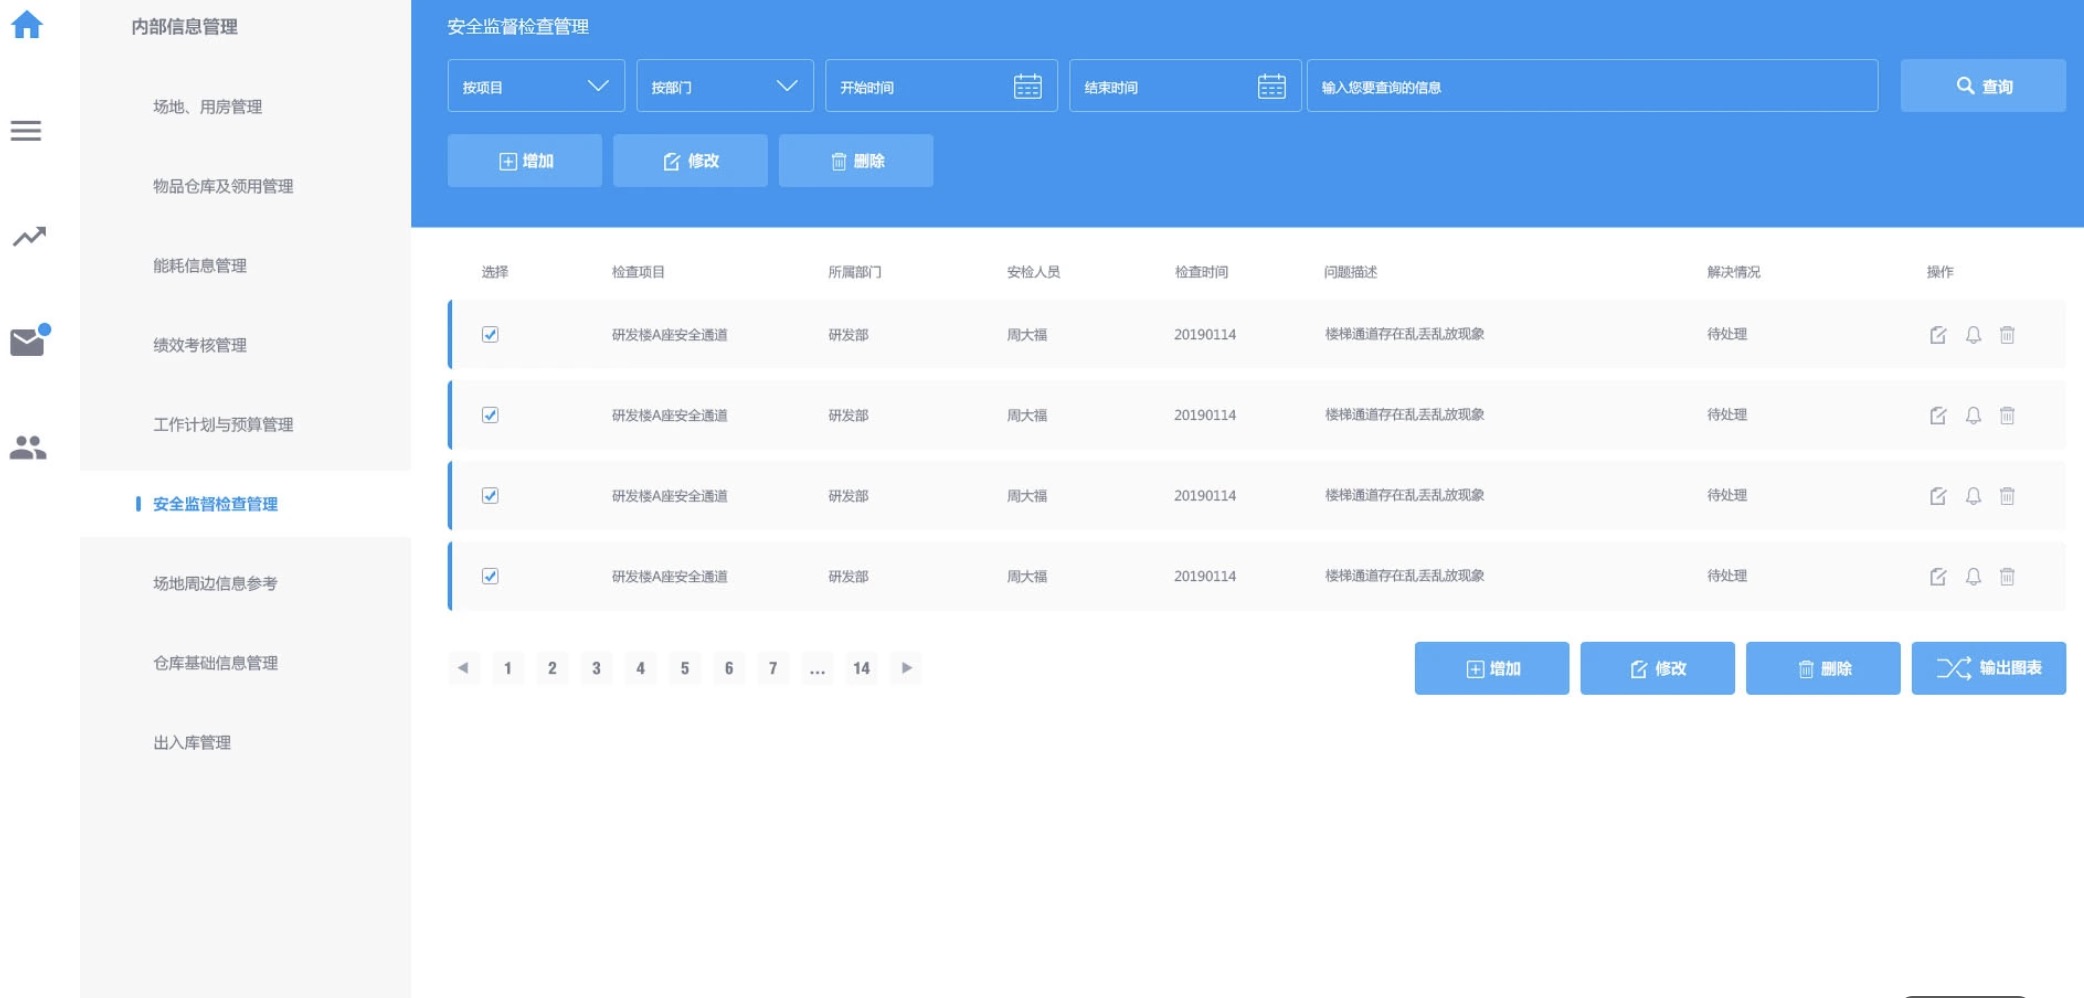This screenshot has height=998, width=2084.
Task: Click the 内部信息管理 sidebar heading
Action: (x=185, y=27)
